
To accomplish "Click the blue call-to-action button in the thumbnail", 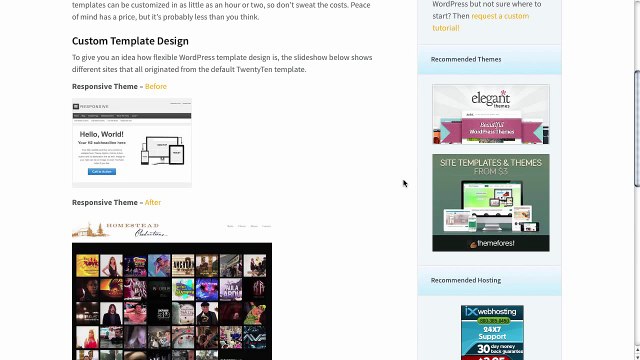I will [x=102, y=171].
